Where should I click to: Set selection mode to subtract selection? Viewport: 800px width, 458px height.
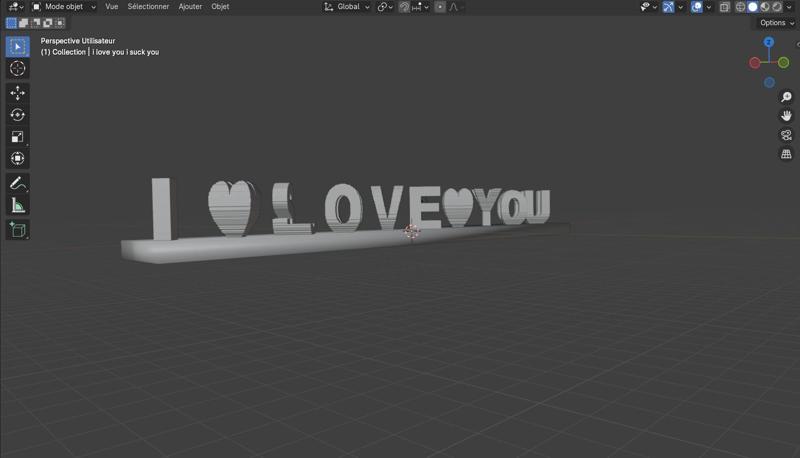point(36,23)
